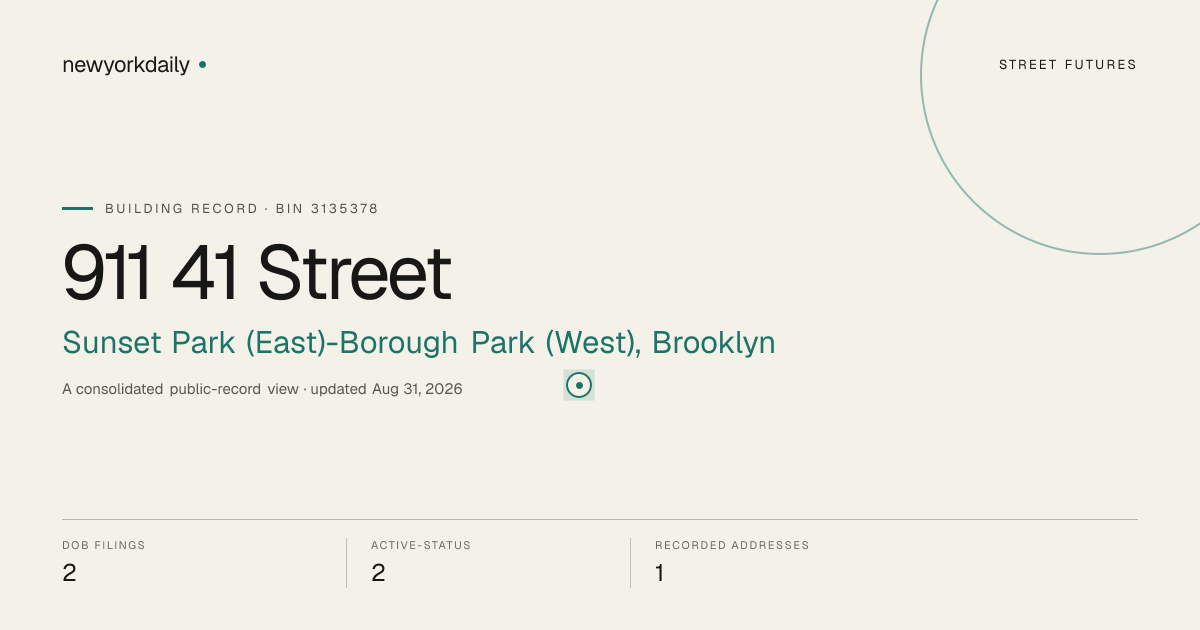Open the newyorkdaily logo home link
Viewport: 1200px width, 630px height.
click(126, 65)
